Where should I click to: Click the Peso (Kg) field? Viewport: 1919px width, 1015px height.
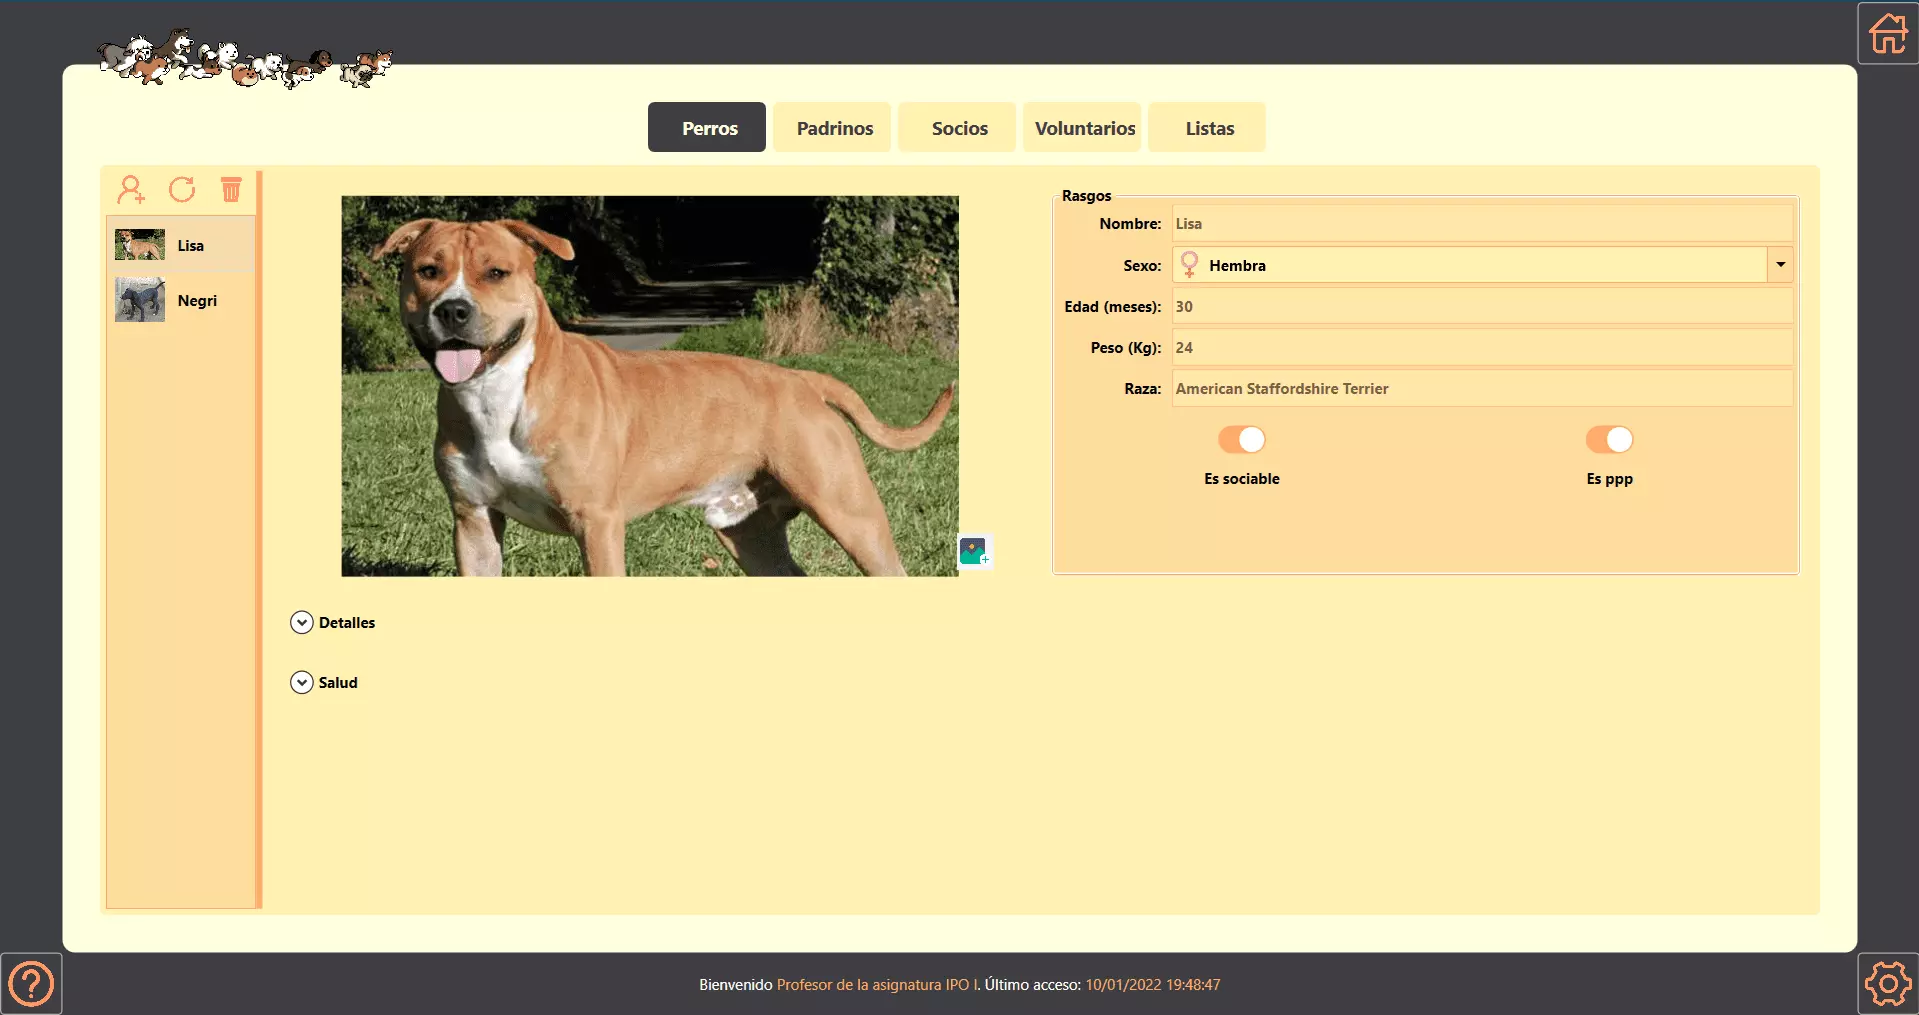click(1482, 348)
